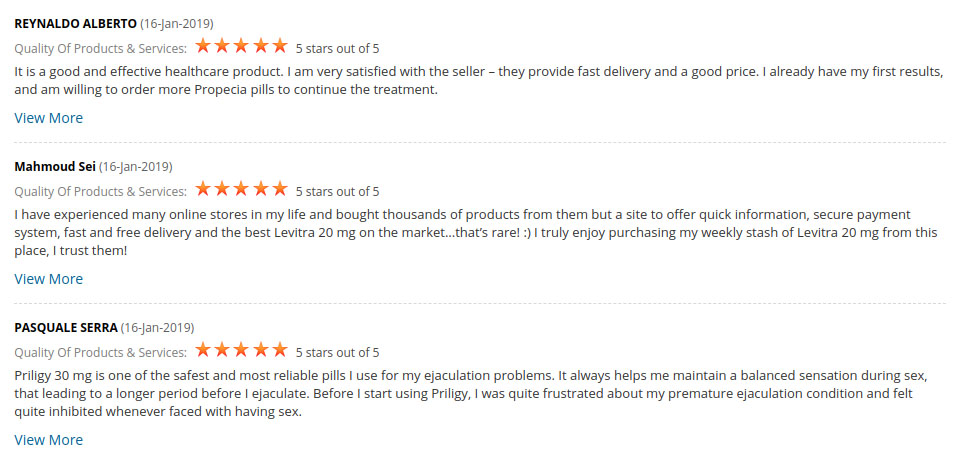Click "5 stars out of 5" in Reynaldo's review

(x=338, y=48)
